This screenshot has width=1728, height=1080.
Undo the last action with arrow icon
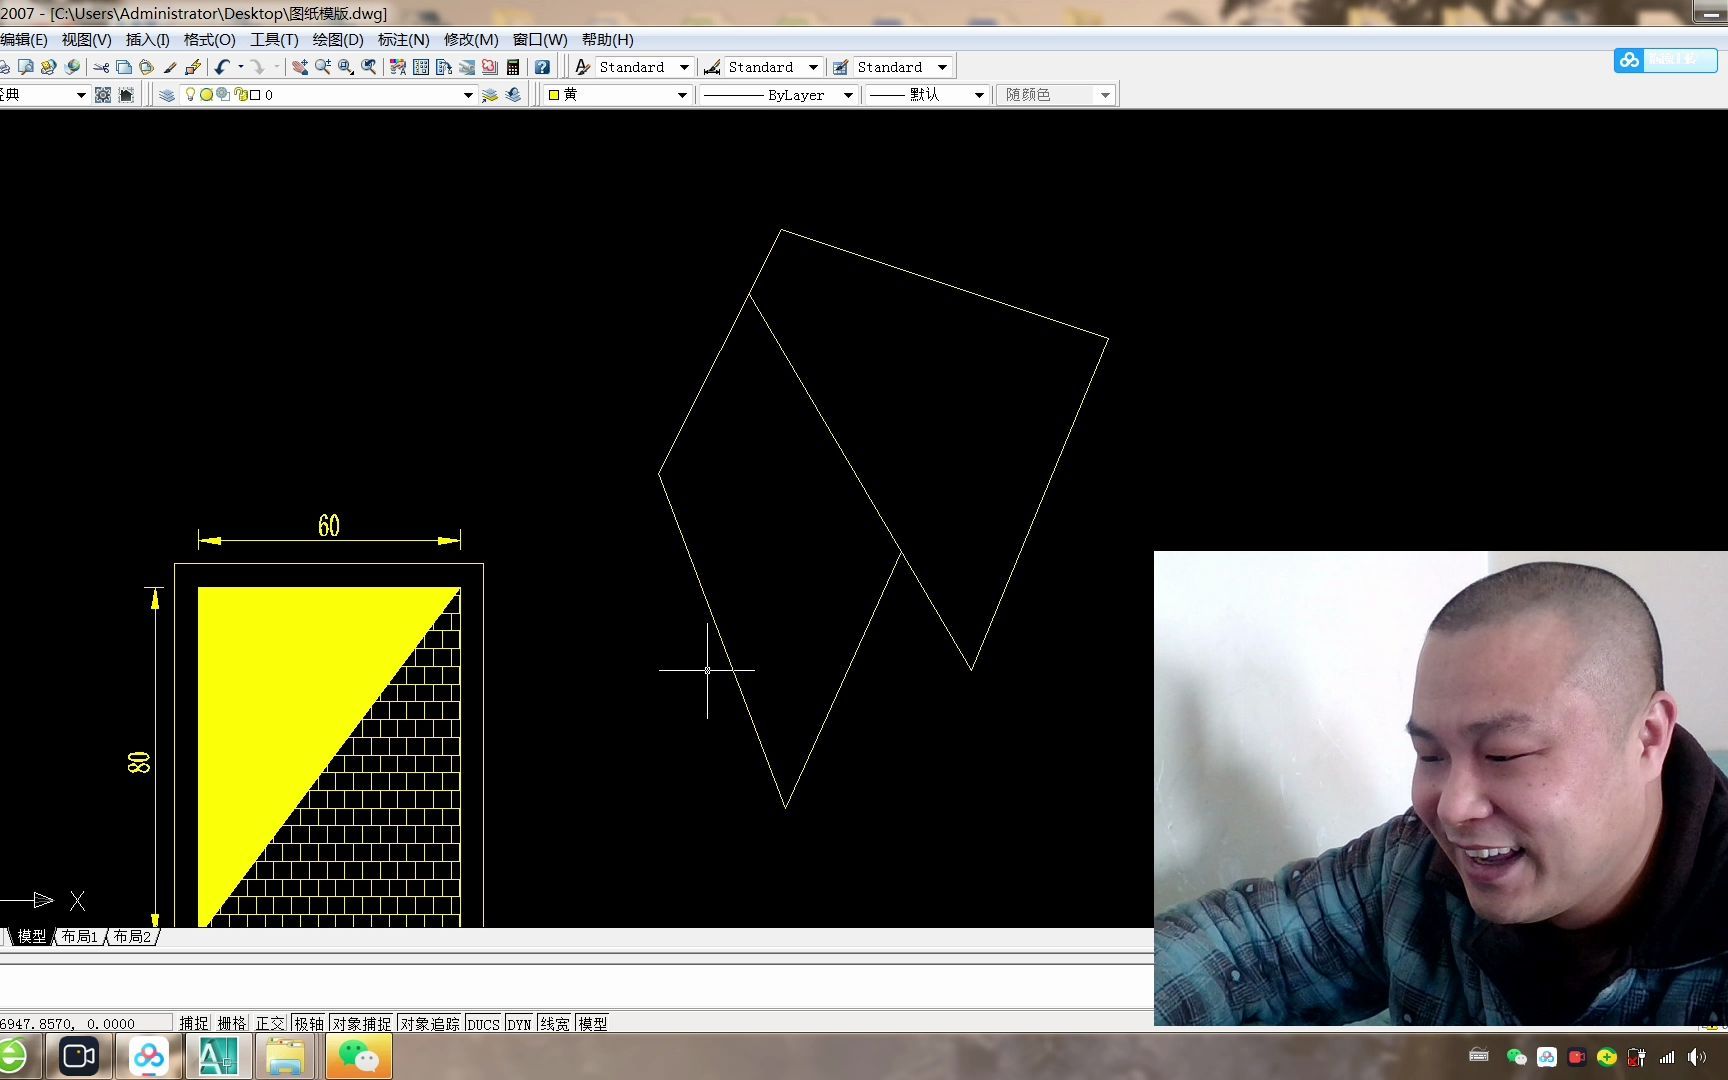click(x=222, y=67)
